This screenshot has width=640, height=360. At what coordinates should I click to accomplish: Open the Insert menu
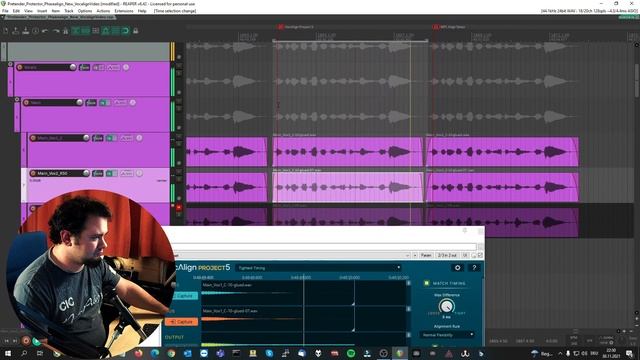coord(42,11)
